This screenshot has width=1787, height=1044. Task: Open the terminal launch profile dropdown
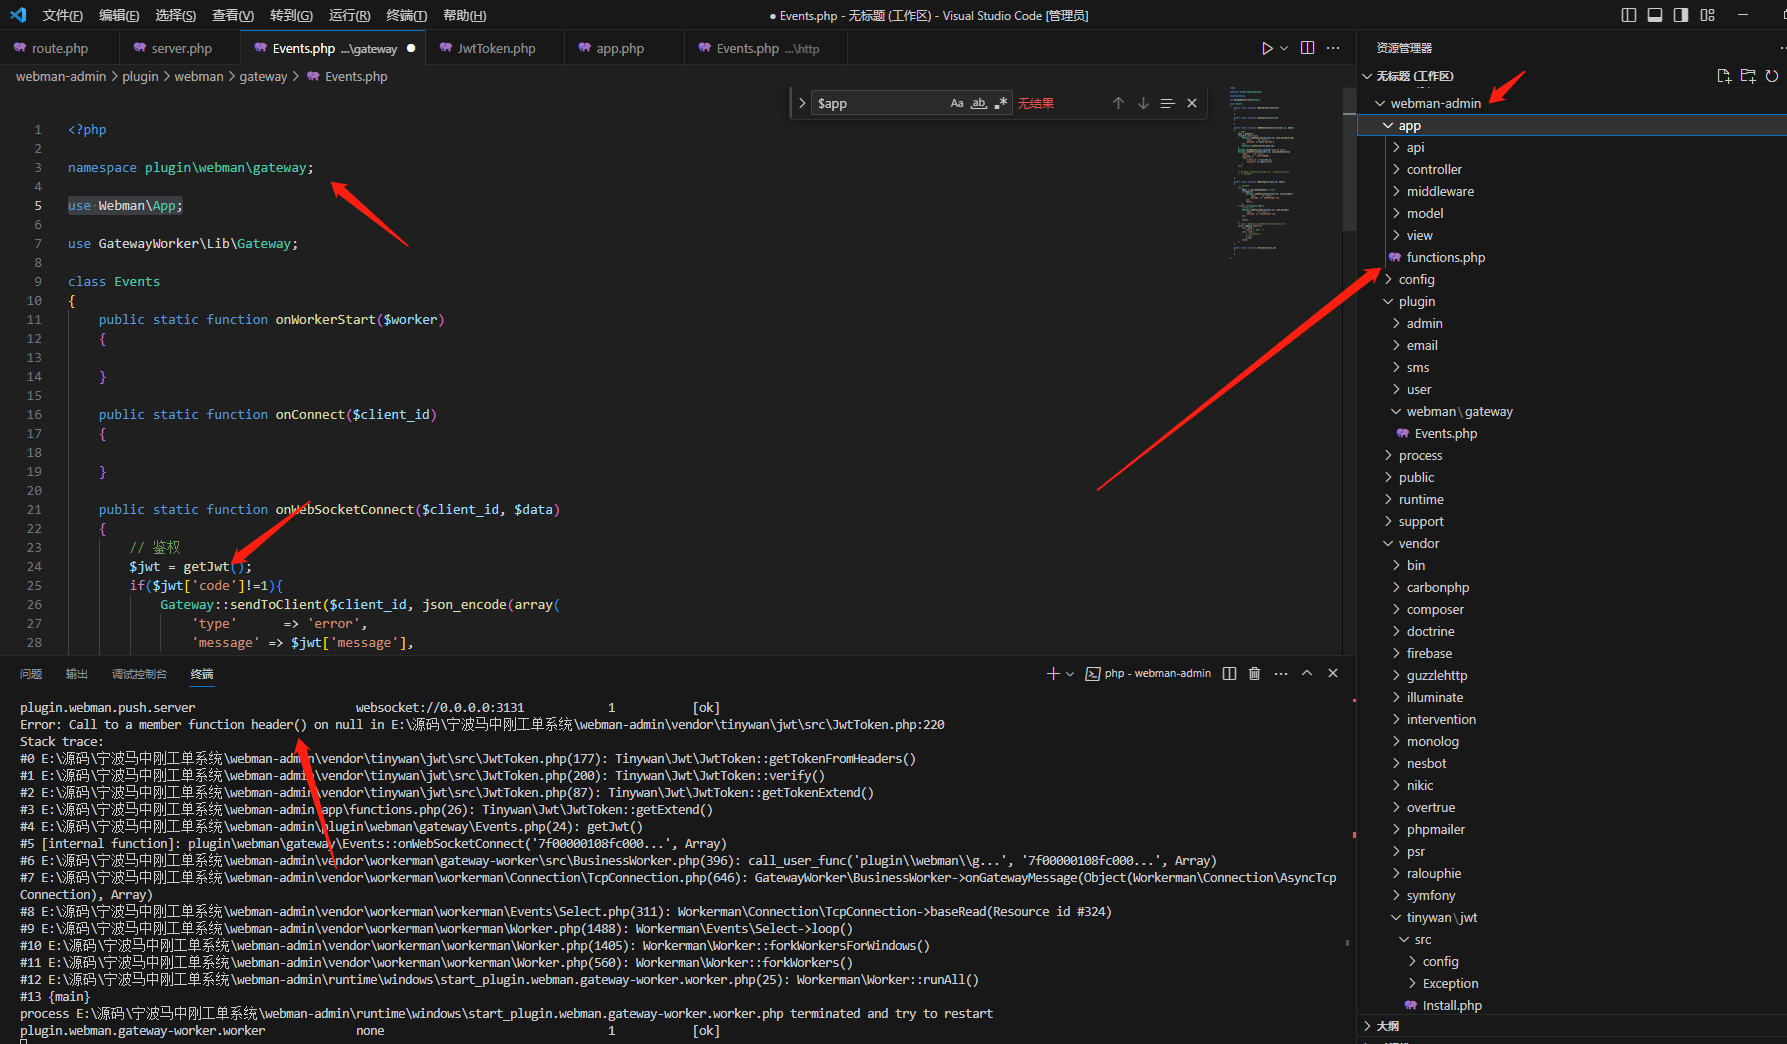coord(1070,673)
